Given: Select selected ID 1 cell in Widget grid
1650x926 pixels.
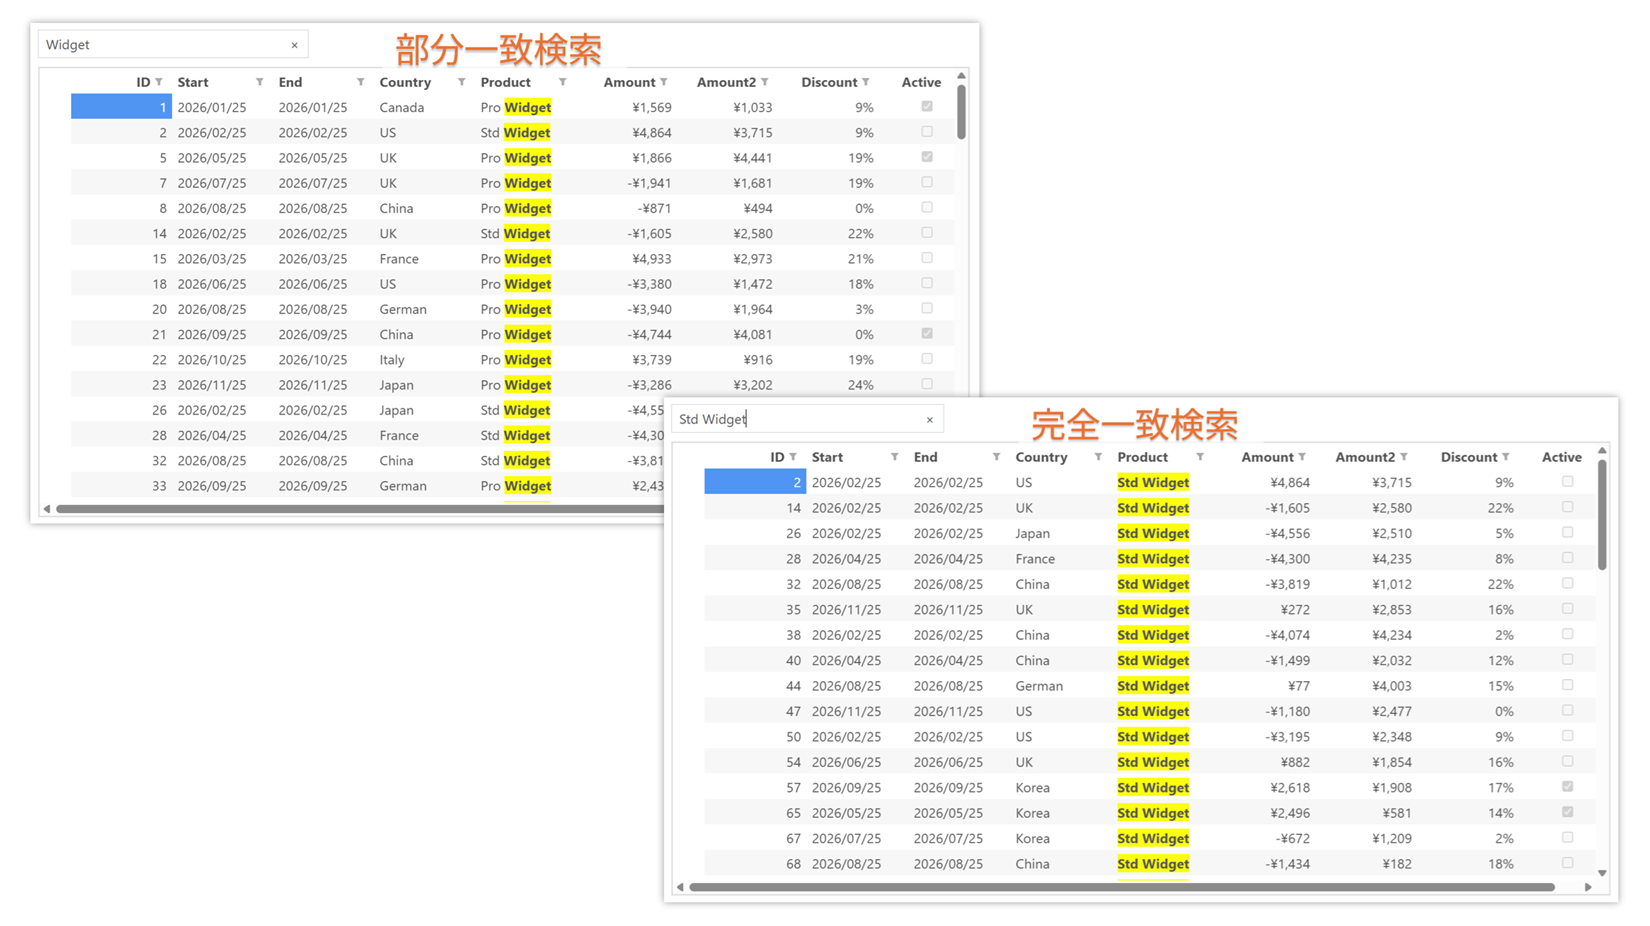Looking at the screenshot, I should tap(121, 107).
